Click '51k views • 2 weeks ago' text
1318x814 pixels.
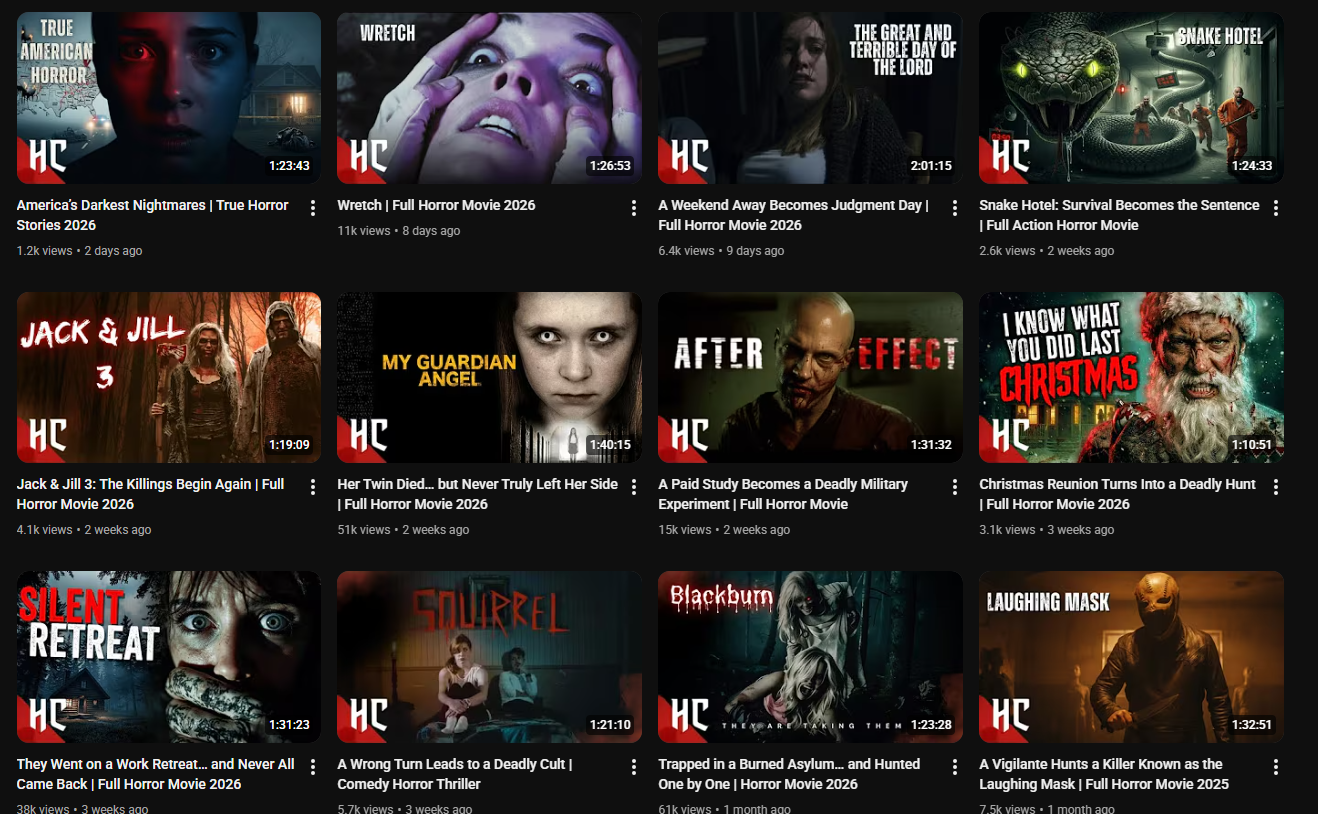pyautogui.click(x=403, y=530)
